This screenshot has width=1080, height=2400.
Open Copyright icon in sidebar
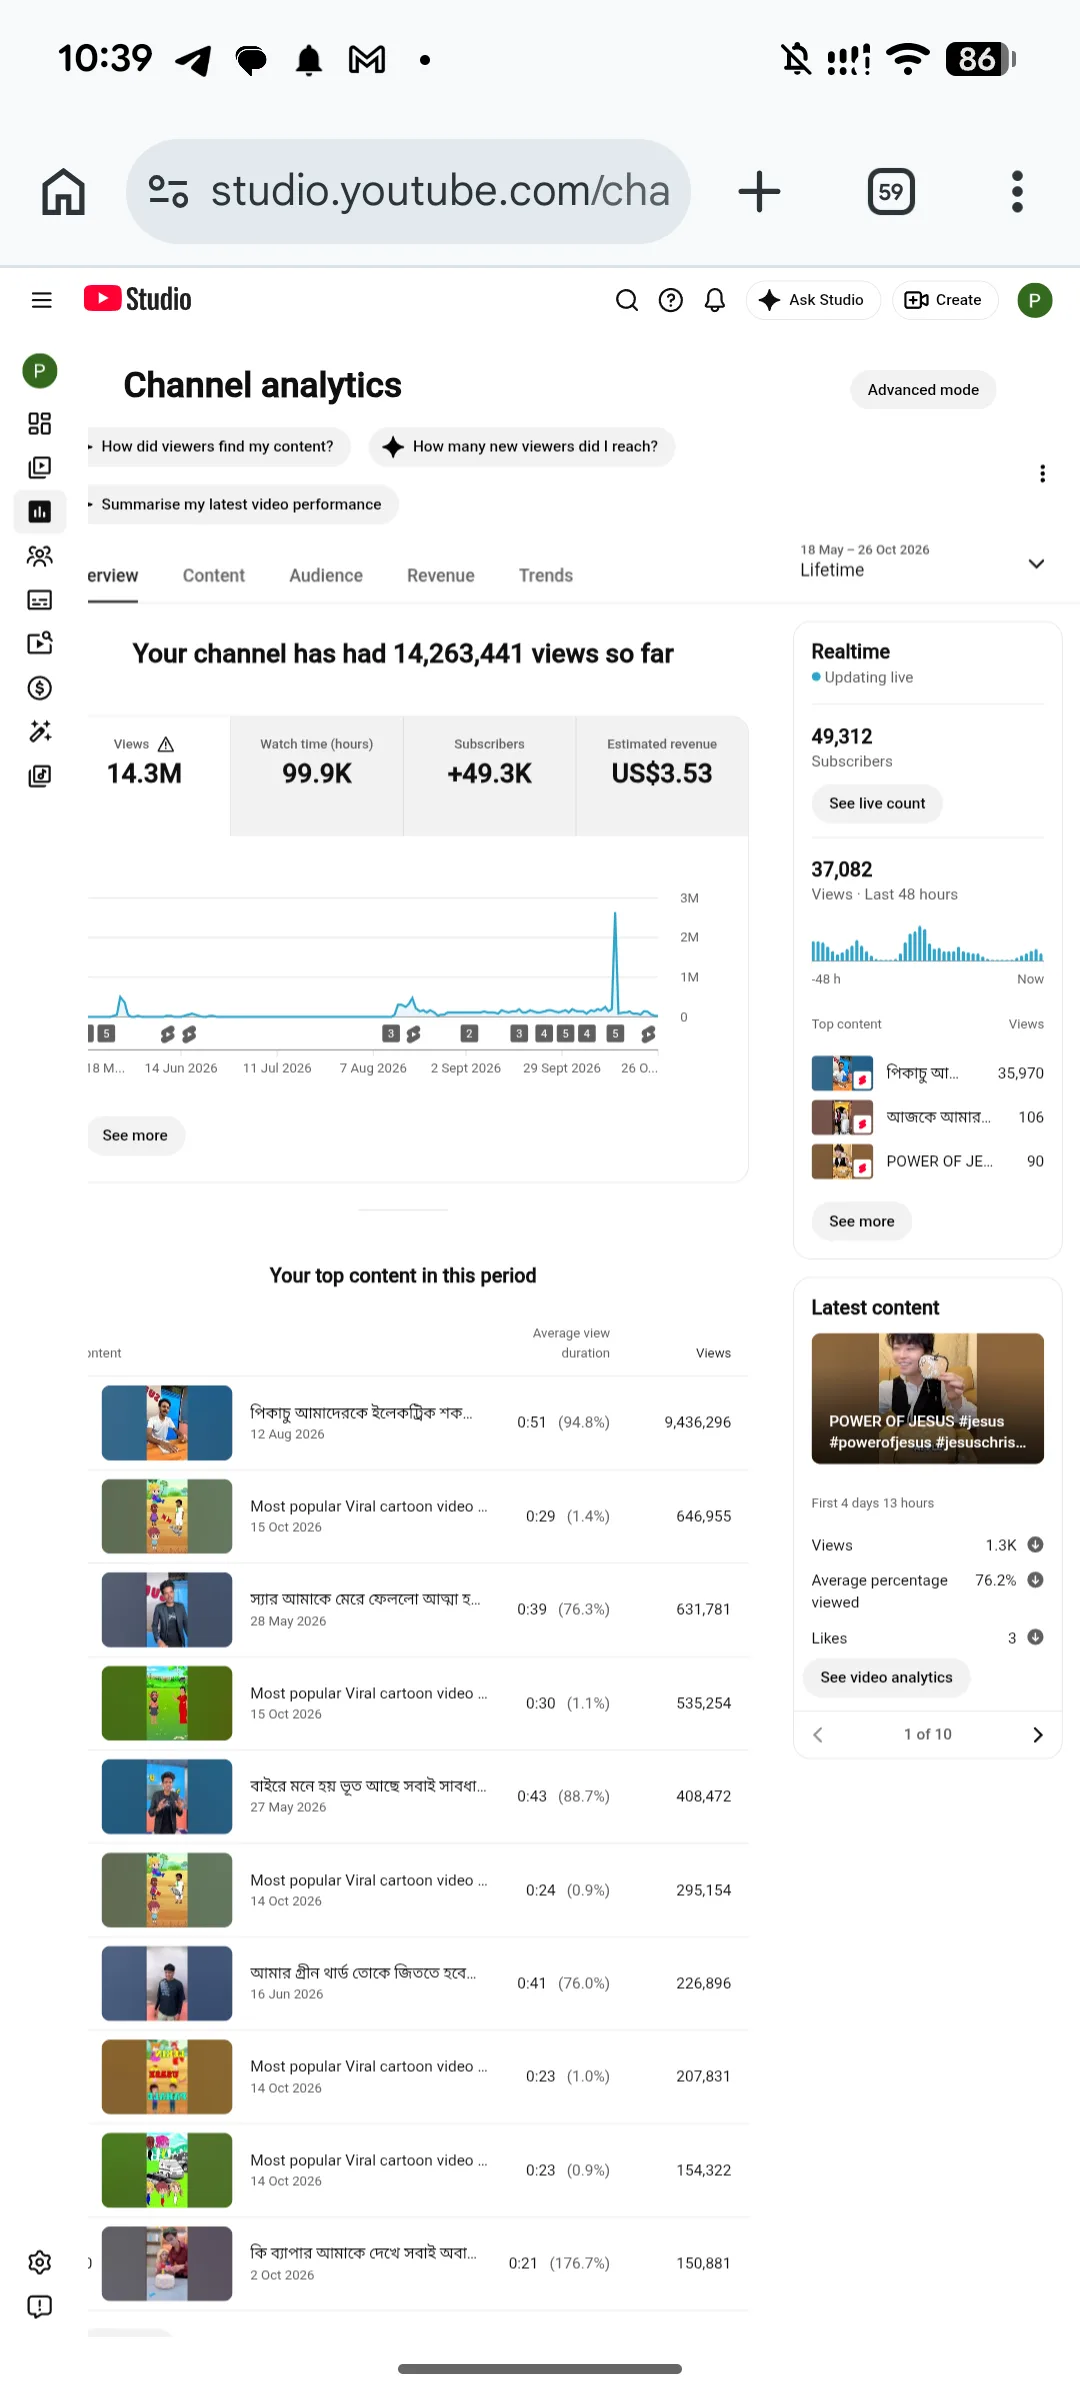coord(40,643)
